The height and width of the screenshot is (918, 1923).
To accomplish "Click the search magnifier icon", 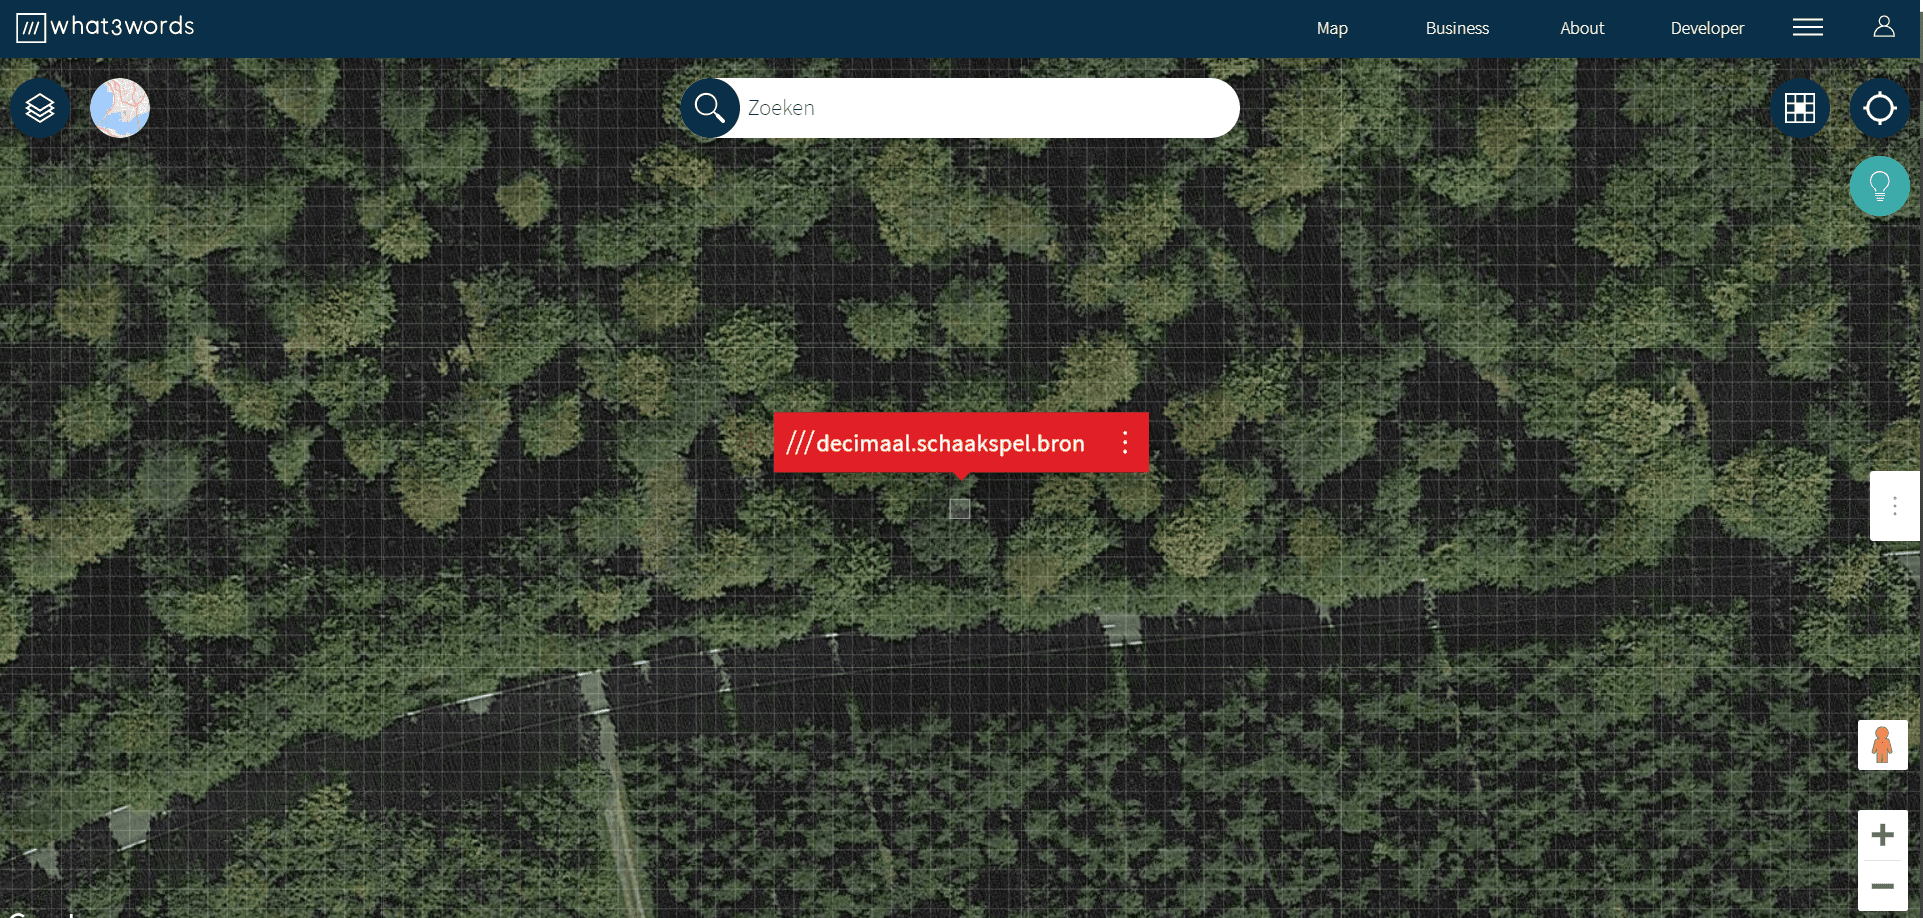I will pos(710,108).
